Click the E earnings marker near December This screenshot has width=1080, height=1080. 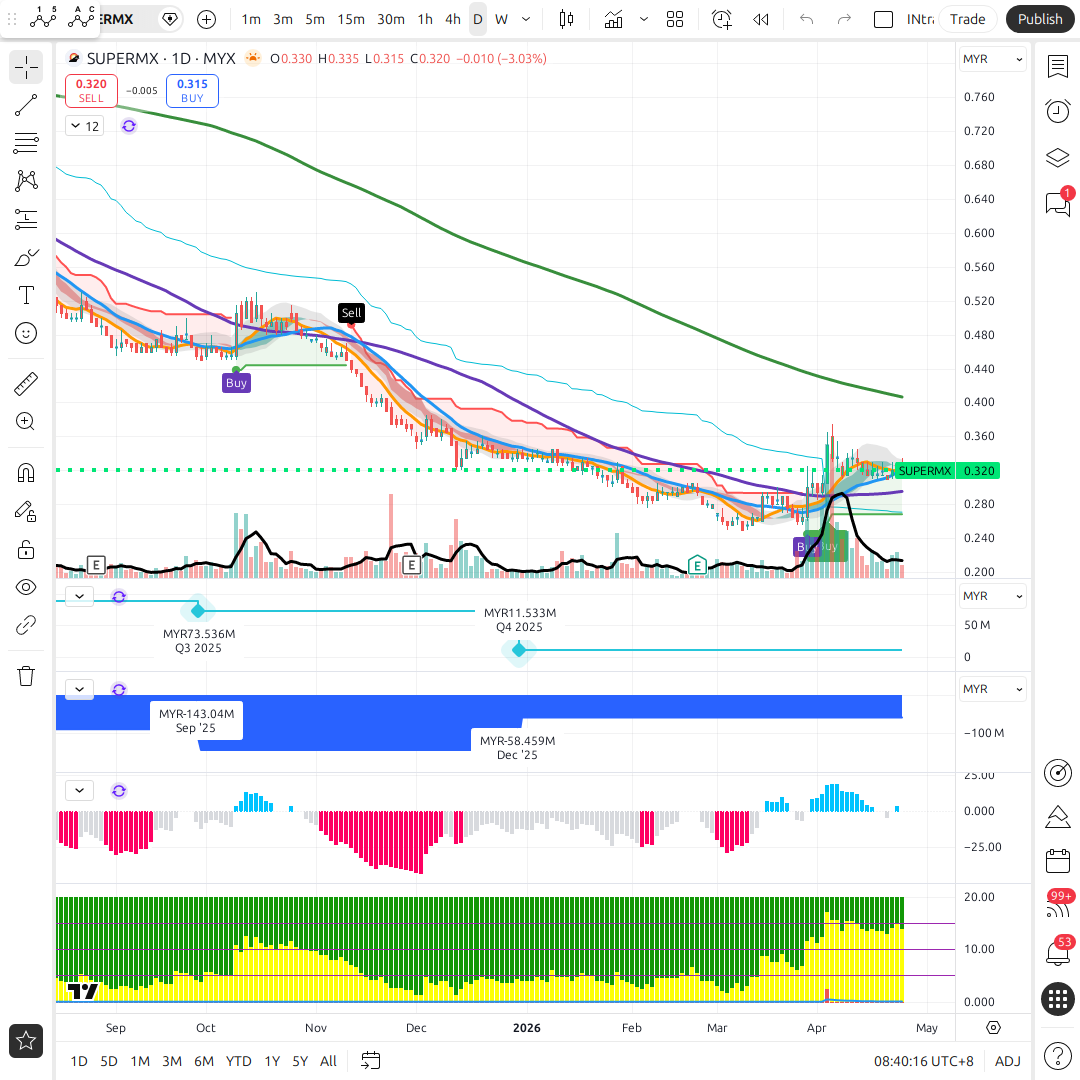point(411,565)
